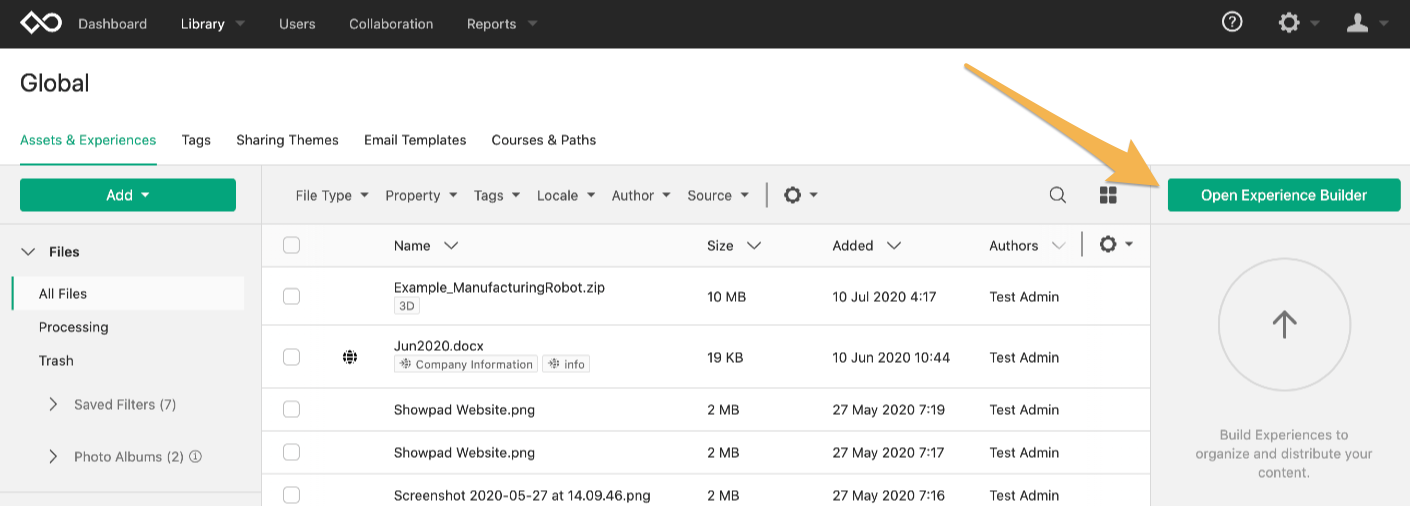The image size is (1410, 506).
Task: Open the Add dropdown button
Action: tap(128, 195)
